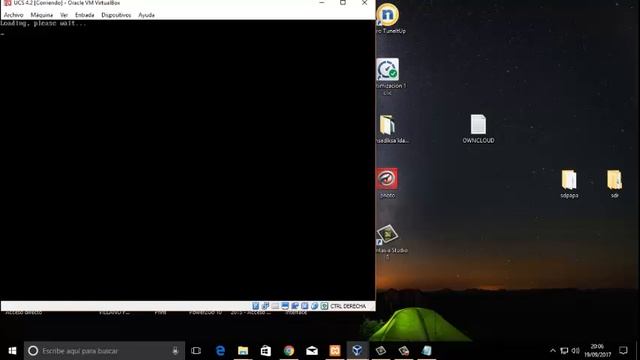Click the taskbar search box 'Escribe aquí para buscar'
This screenshot has width=640, height=360.
(104, 351)
